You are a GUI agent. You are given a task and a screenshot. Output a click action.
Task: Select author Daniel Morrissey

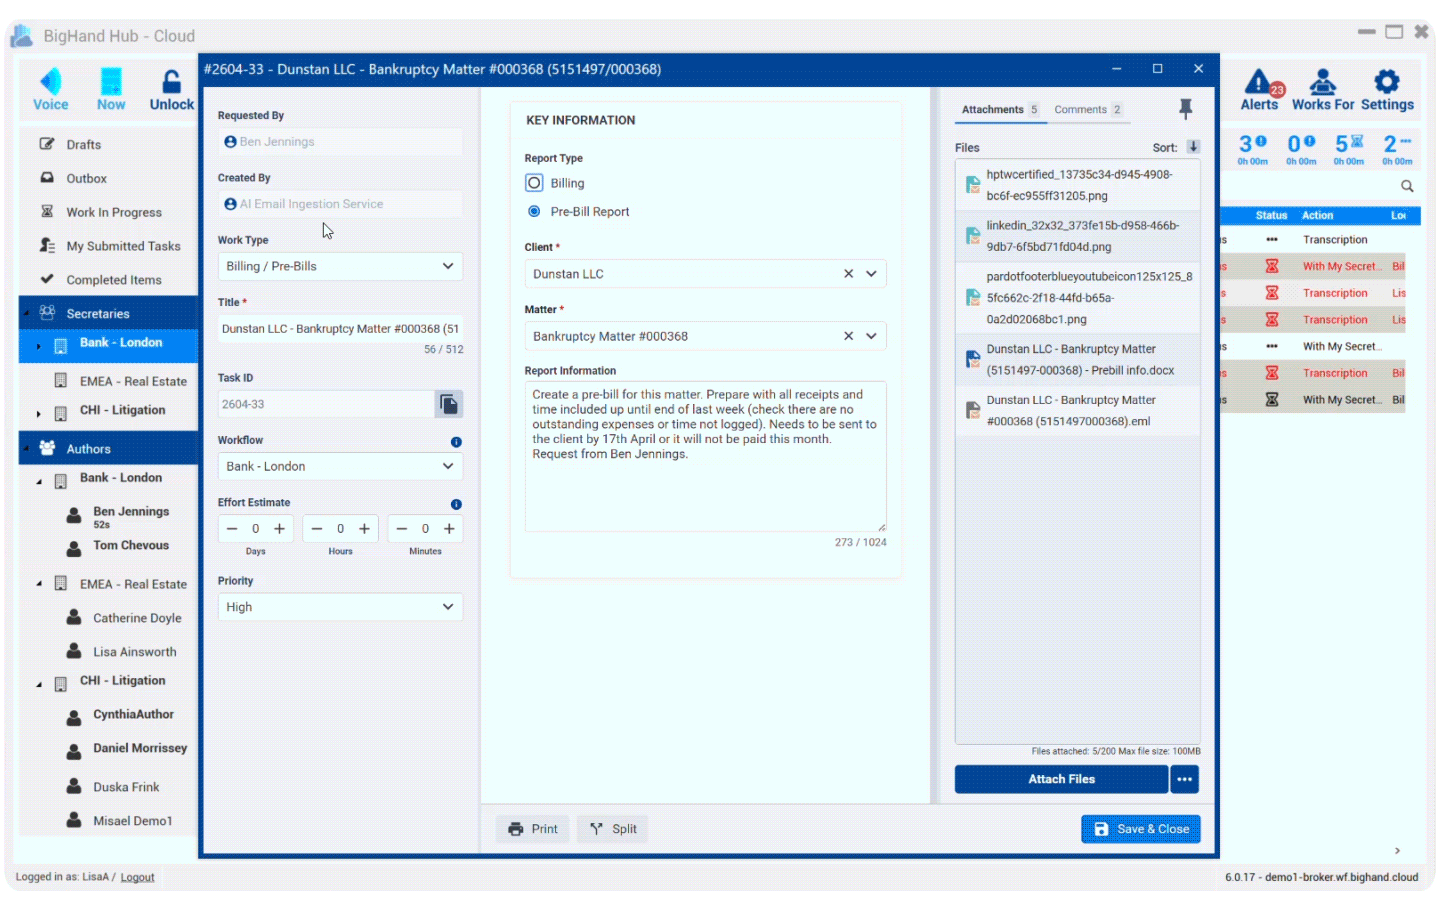click(140, 749)
